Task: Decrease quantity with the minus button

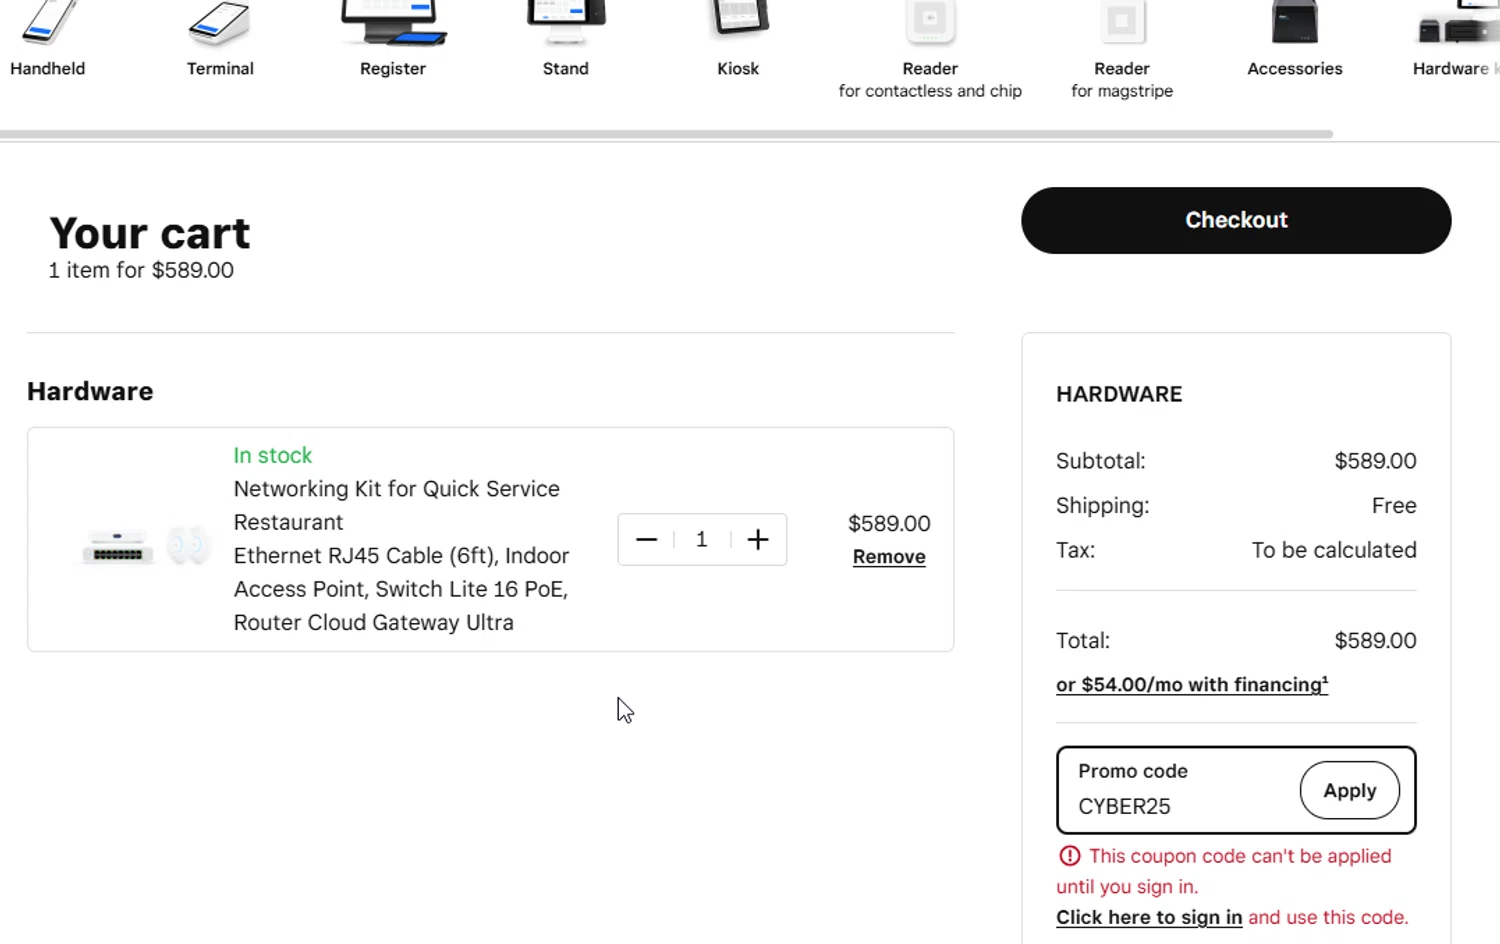Action: [647, 540]
